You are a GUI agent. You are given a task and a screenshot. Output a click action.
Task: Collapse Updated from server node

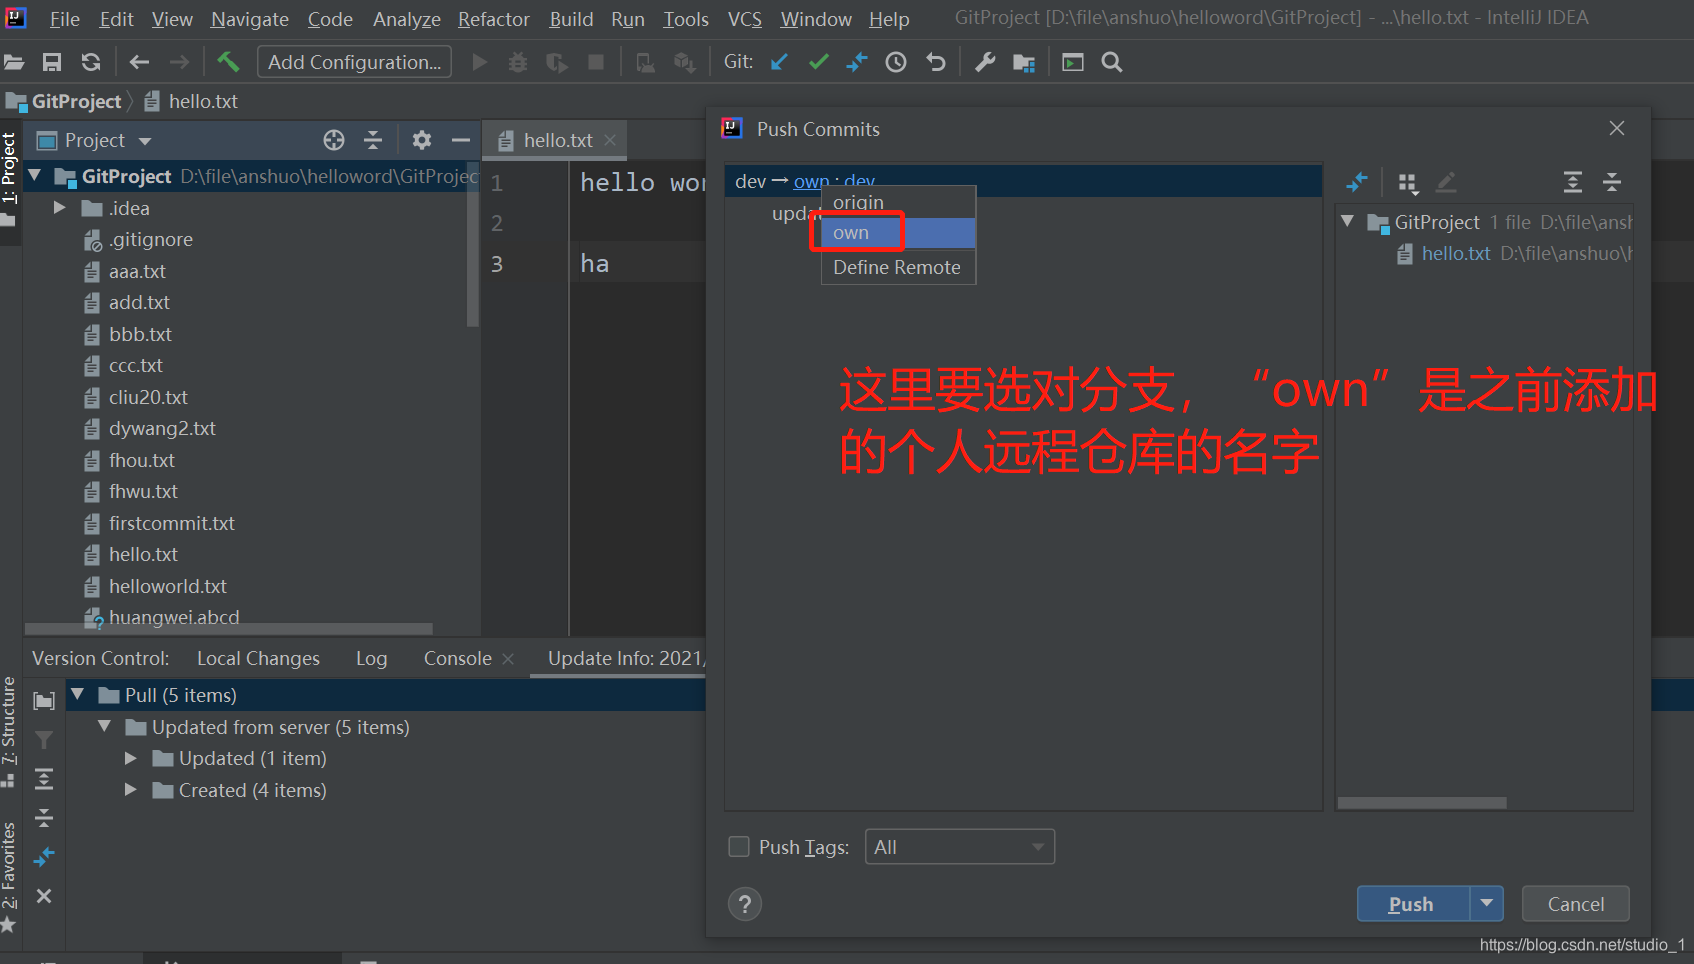(x=104, y=727)
